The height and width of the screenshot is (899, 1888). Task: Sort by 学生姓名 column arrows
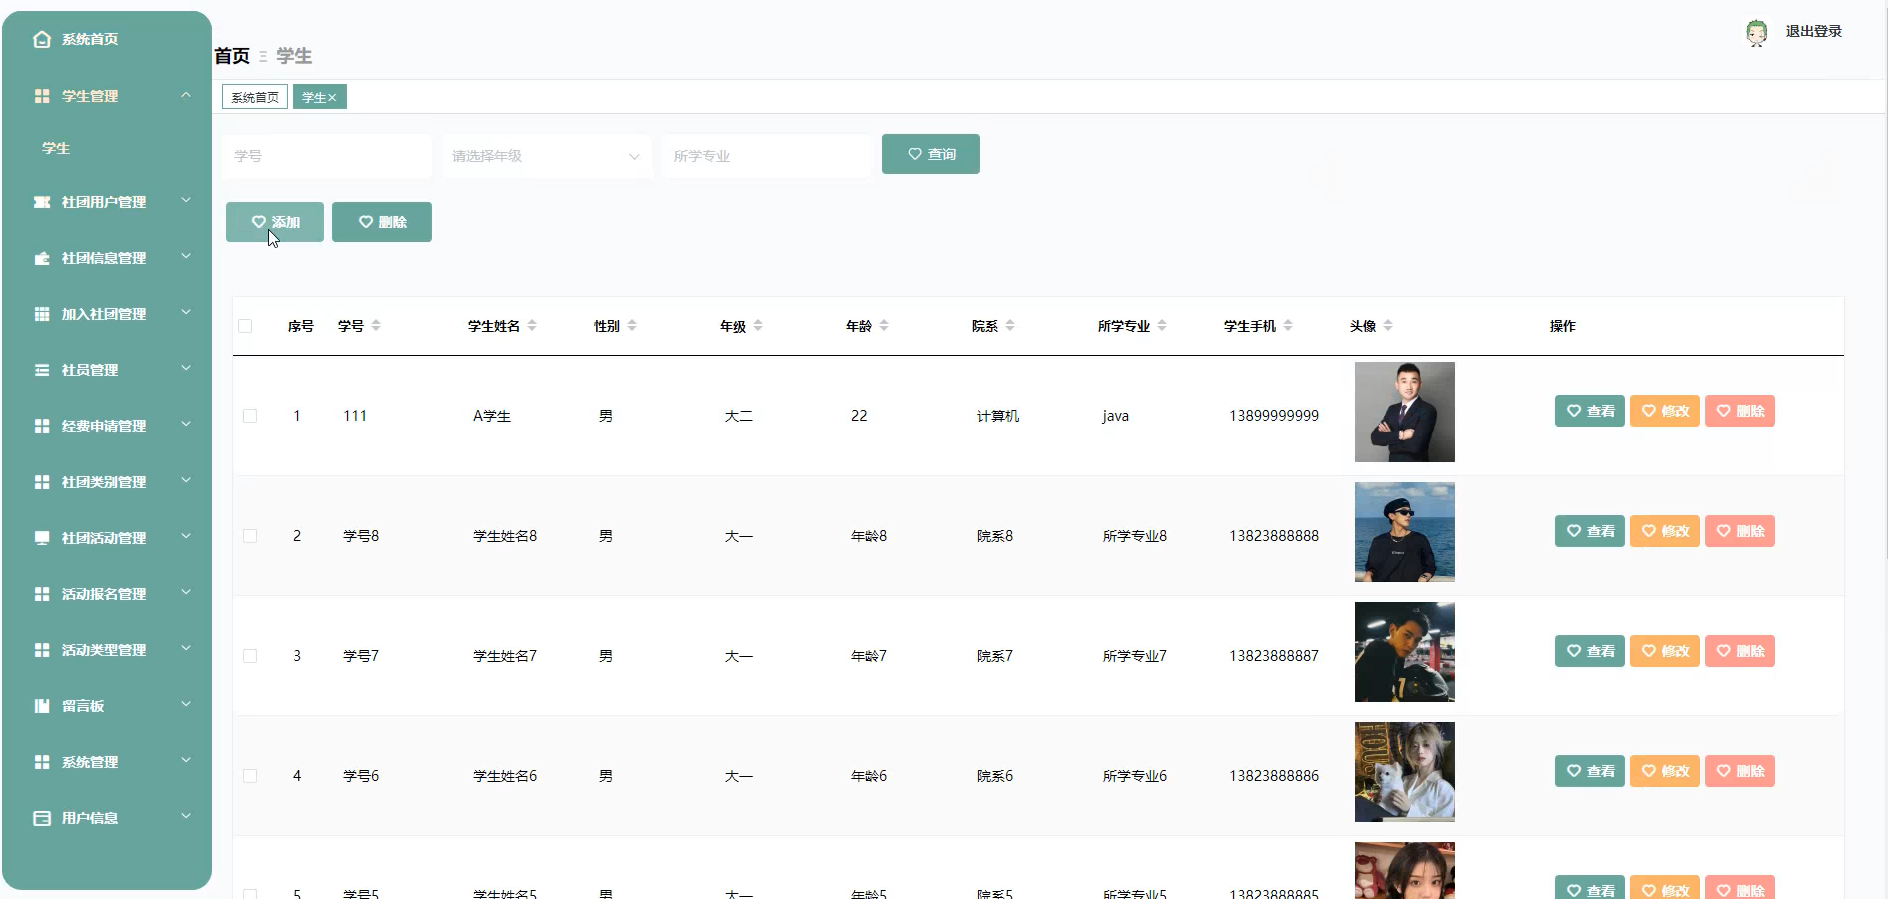tap(532, 326)
